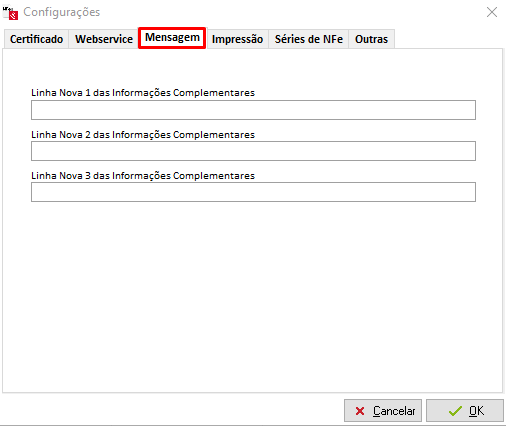
Task: Open the Certificado tab
Action: [36, 39]
